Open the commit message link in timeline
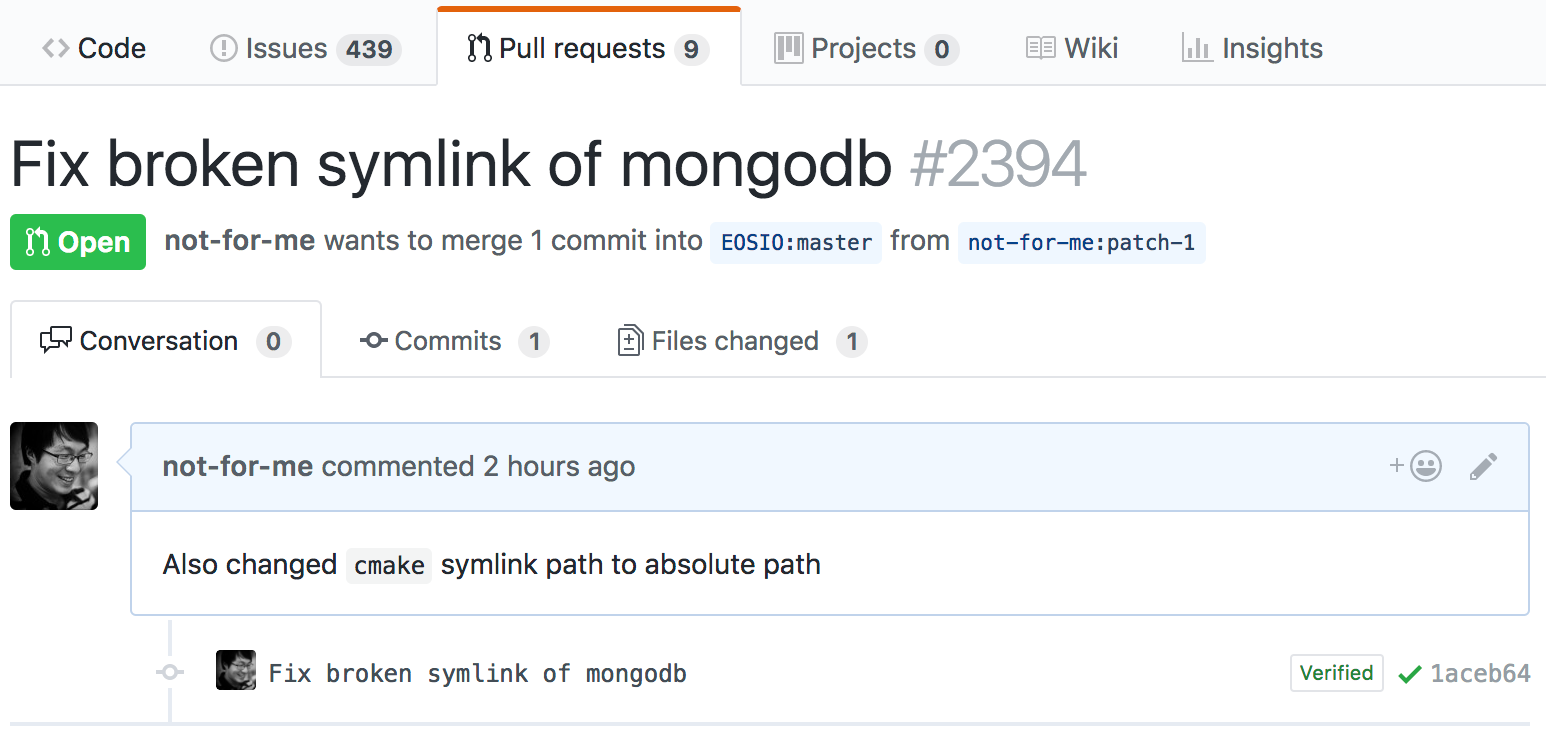Image resolution: width=1546 pixels, height=742 pixels. pos(478,674)
